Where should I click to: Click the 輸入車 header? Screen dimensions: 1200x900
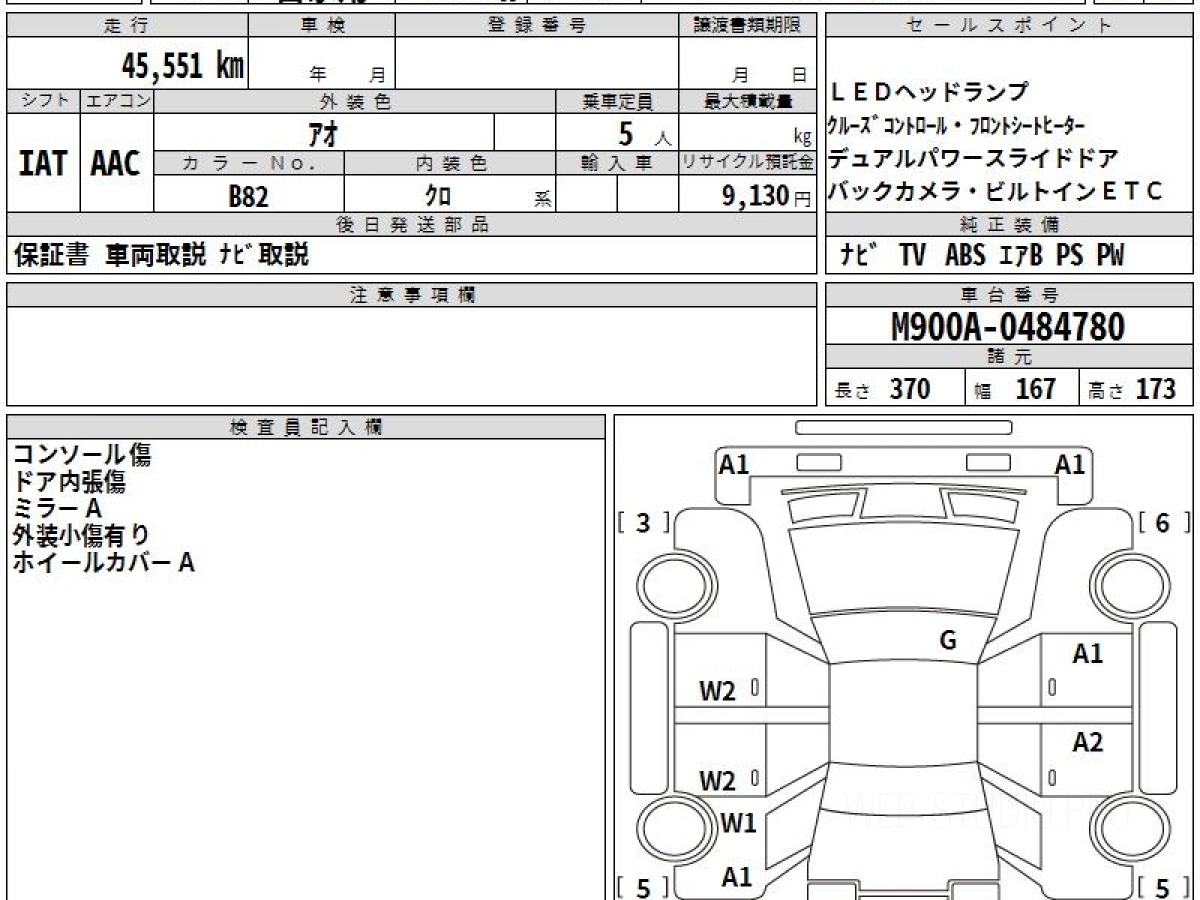(x=617, y=163)
